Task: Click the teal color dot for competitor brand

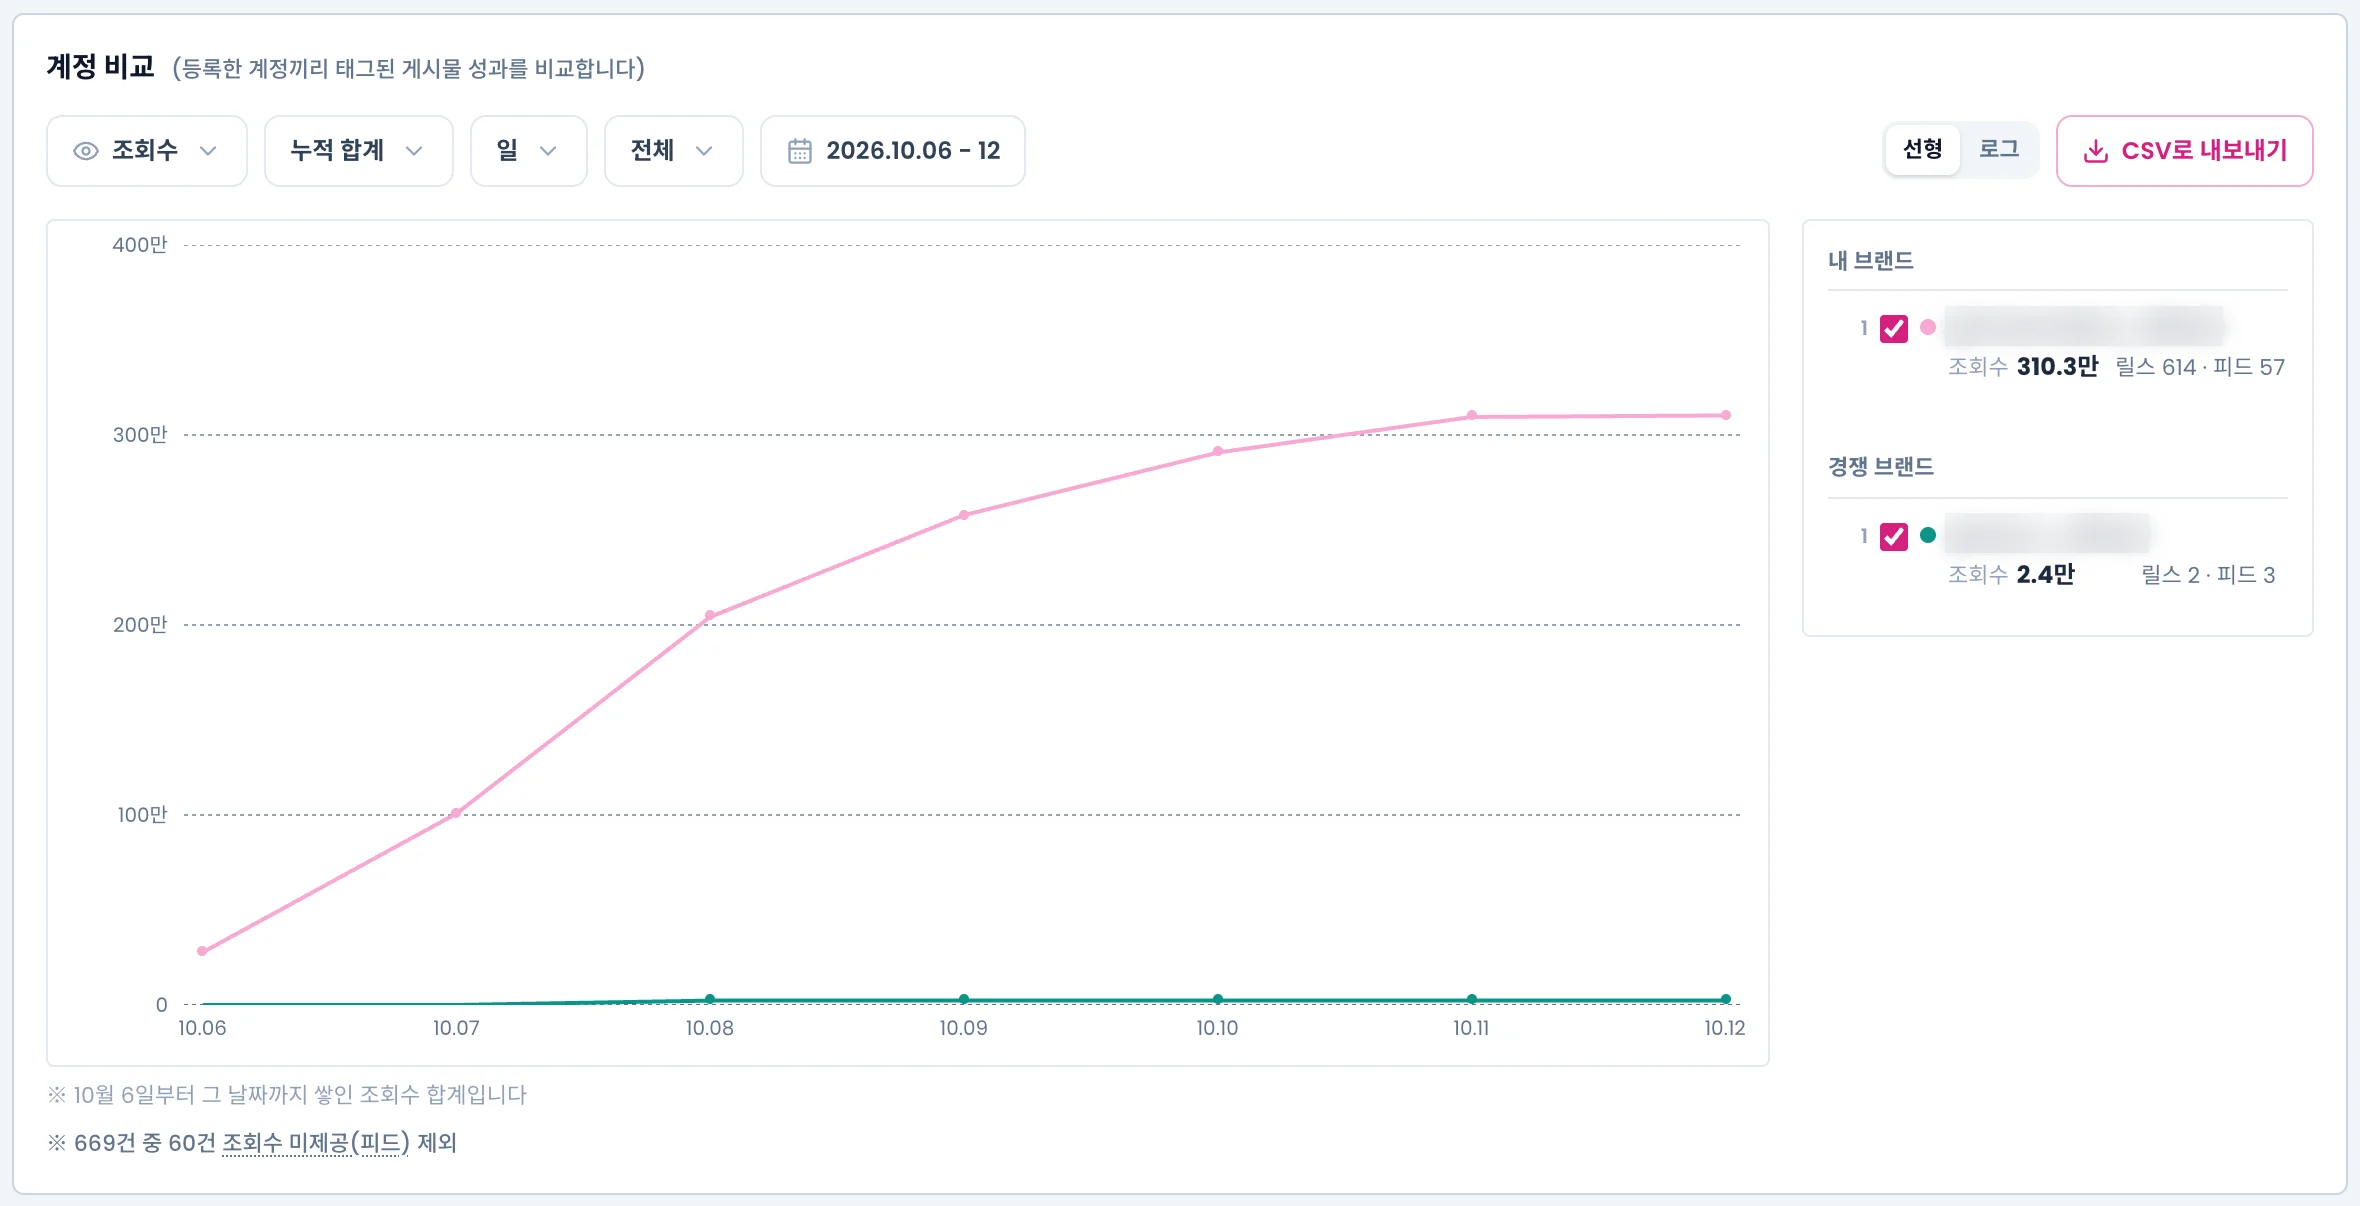Action: click(x=1928, y=535)
